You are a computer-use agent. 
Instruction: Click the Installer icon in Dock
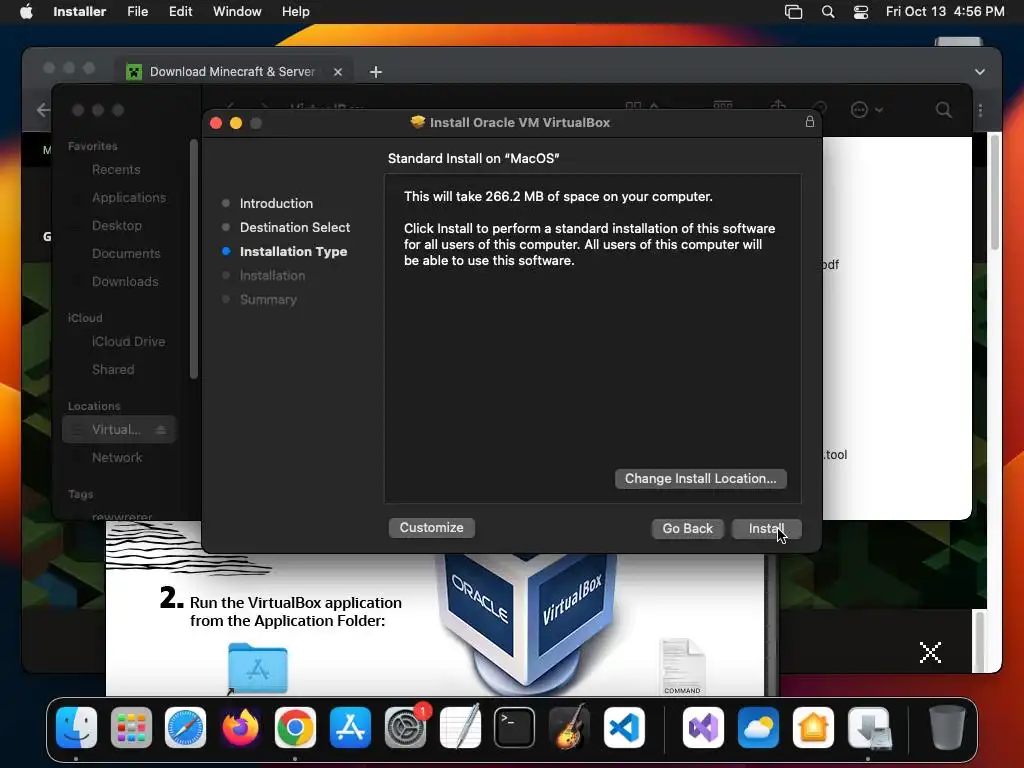click(x=869, y=728)
